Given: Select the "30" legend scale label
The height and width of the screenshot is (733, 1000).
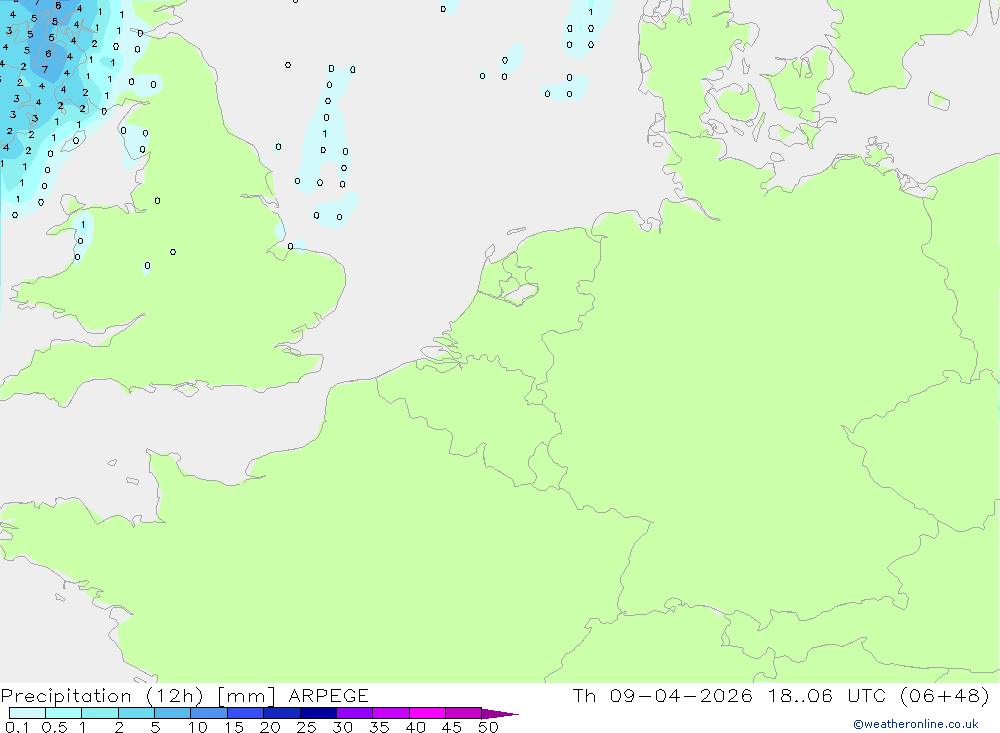Looking at the screenshot, I should point(343,727).
